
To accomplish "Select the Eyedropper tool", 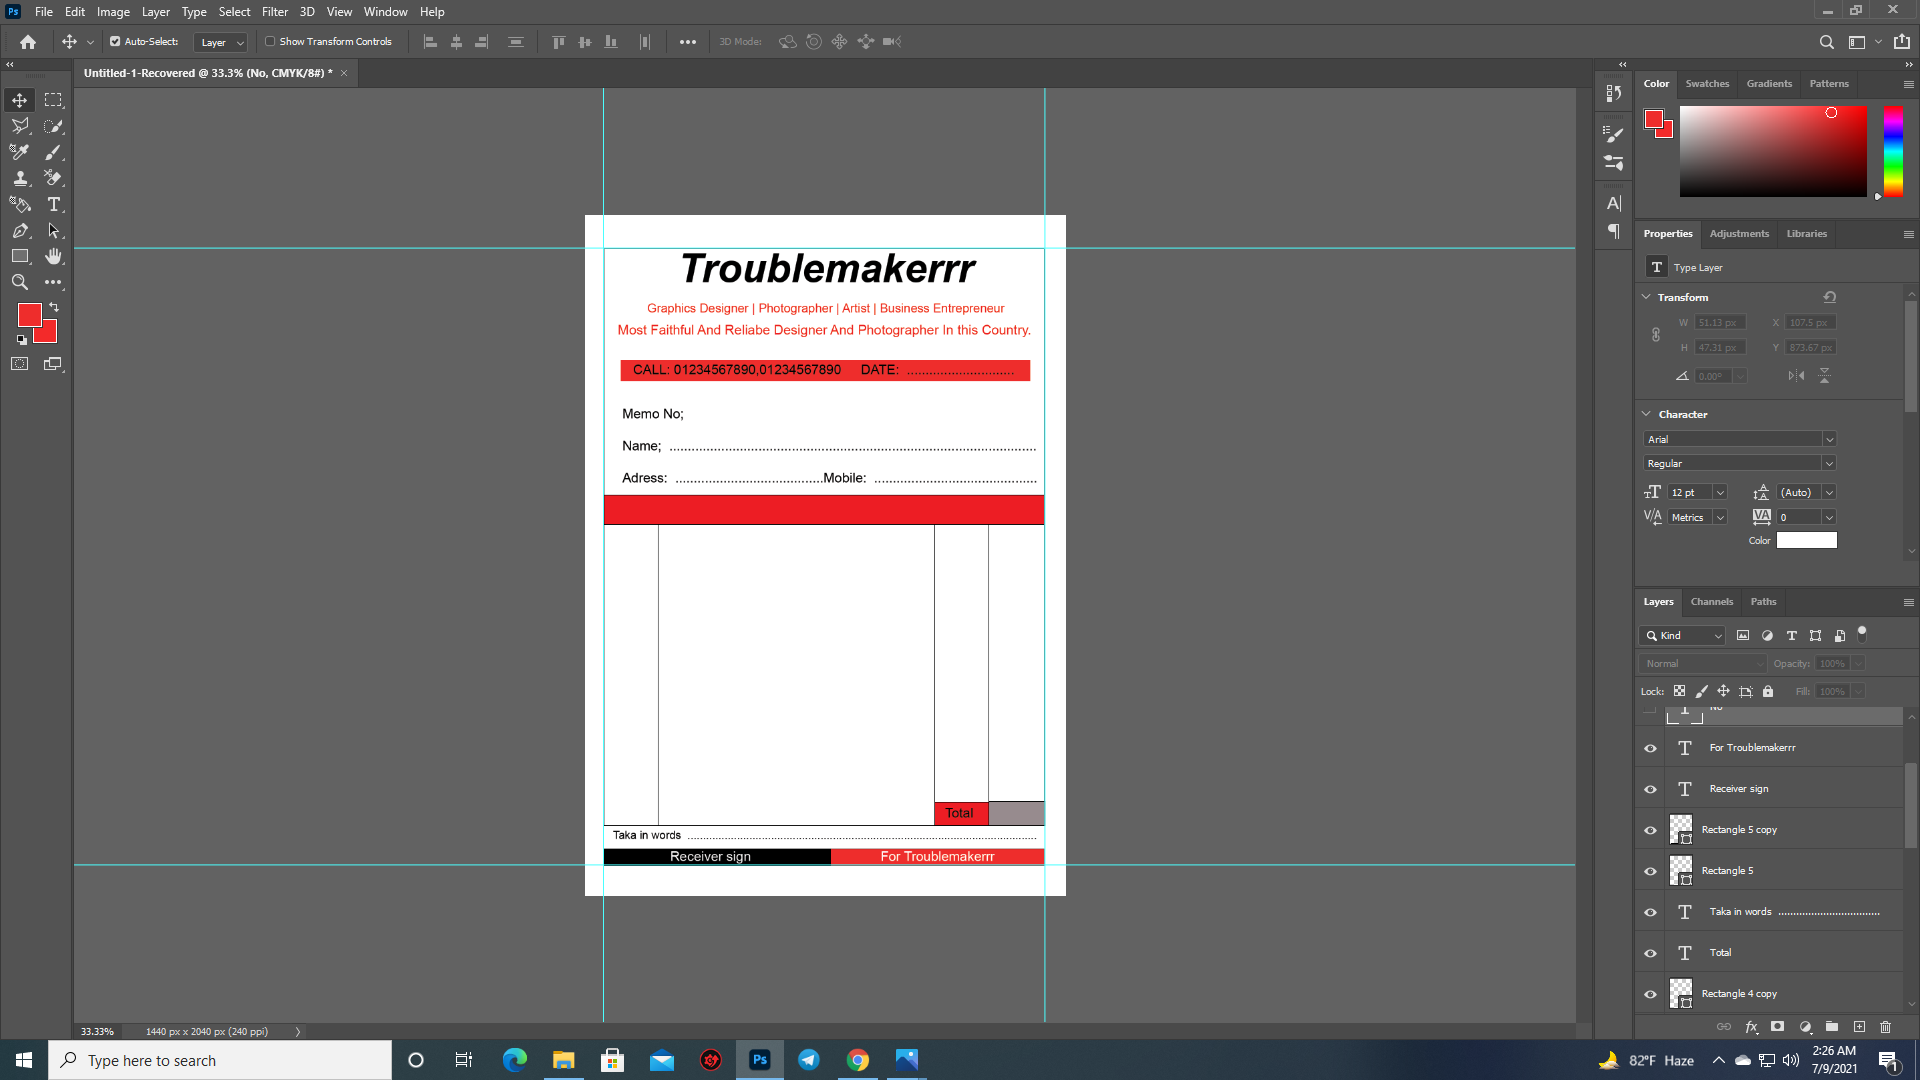I will pyautogui.click(x=20, y=152).
